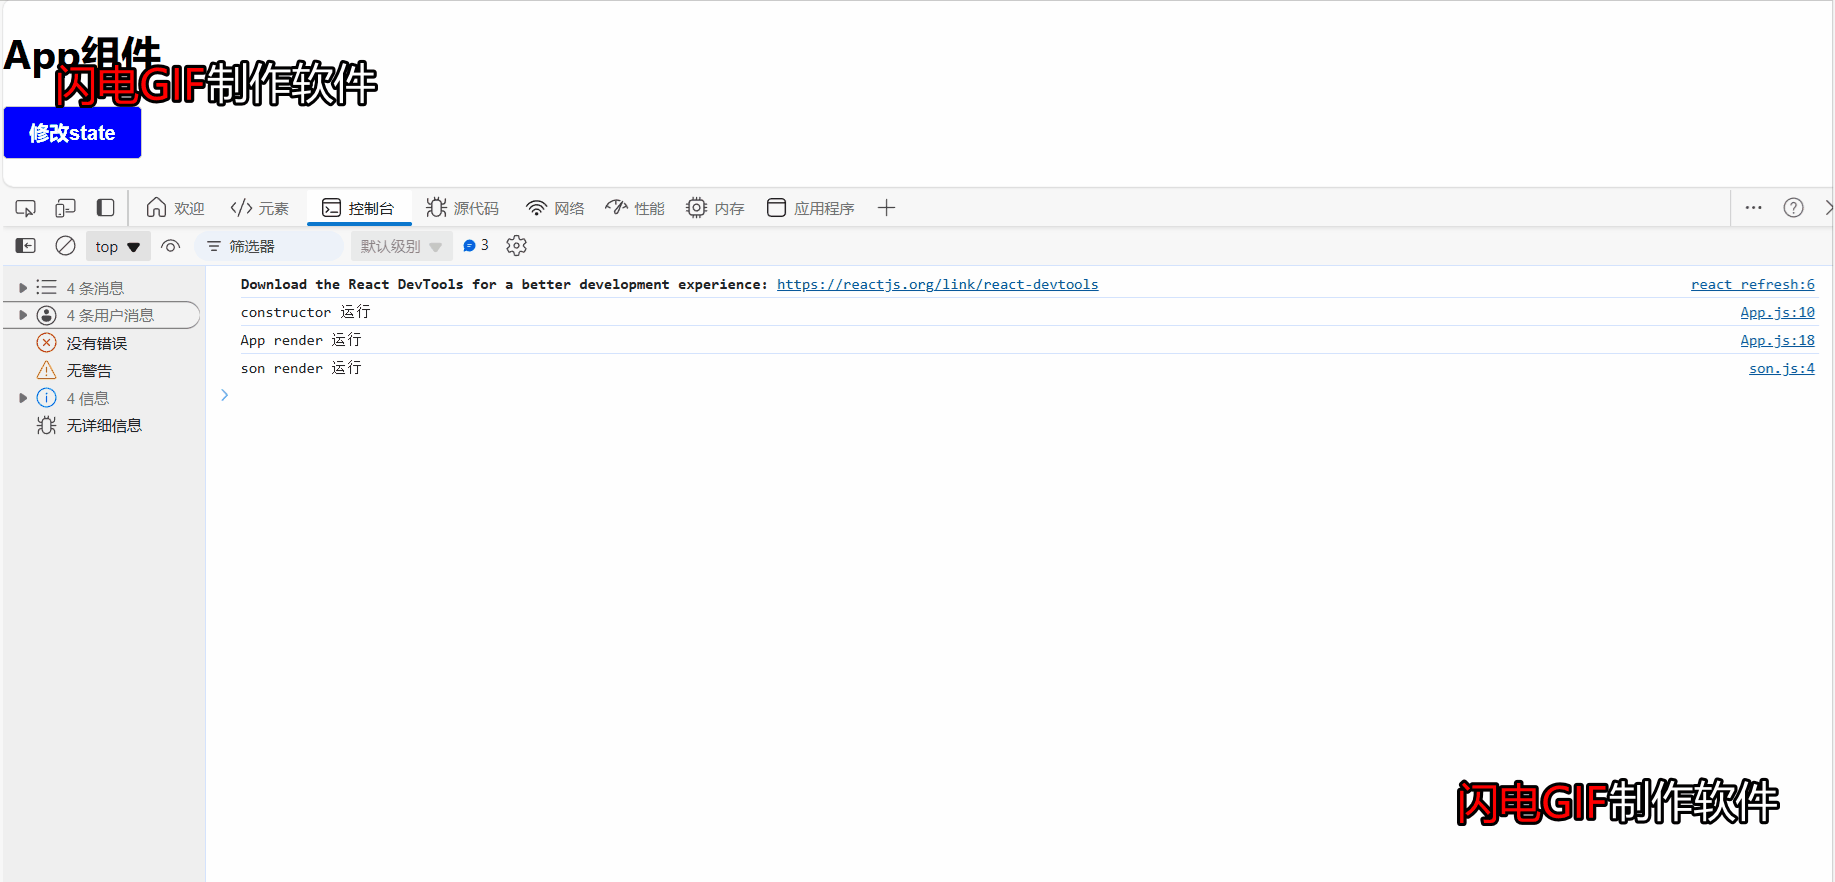1835x882 pixels.
Task: Click the bug icon beside 无详细信息
Action: 46,426
